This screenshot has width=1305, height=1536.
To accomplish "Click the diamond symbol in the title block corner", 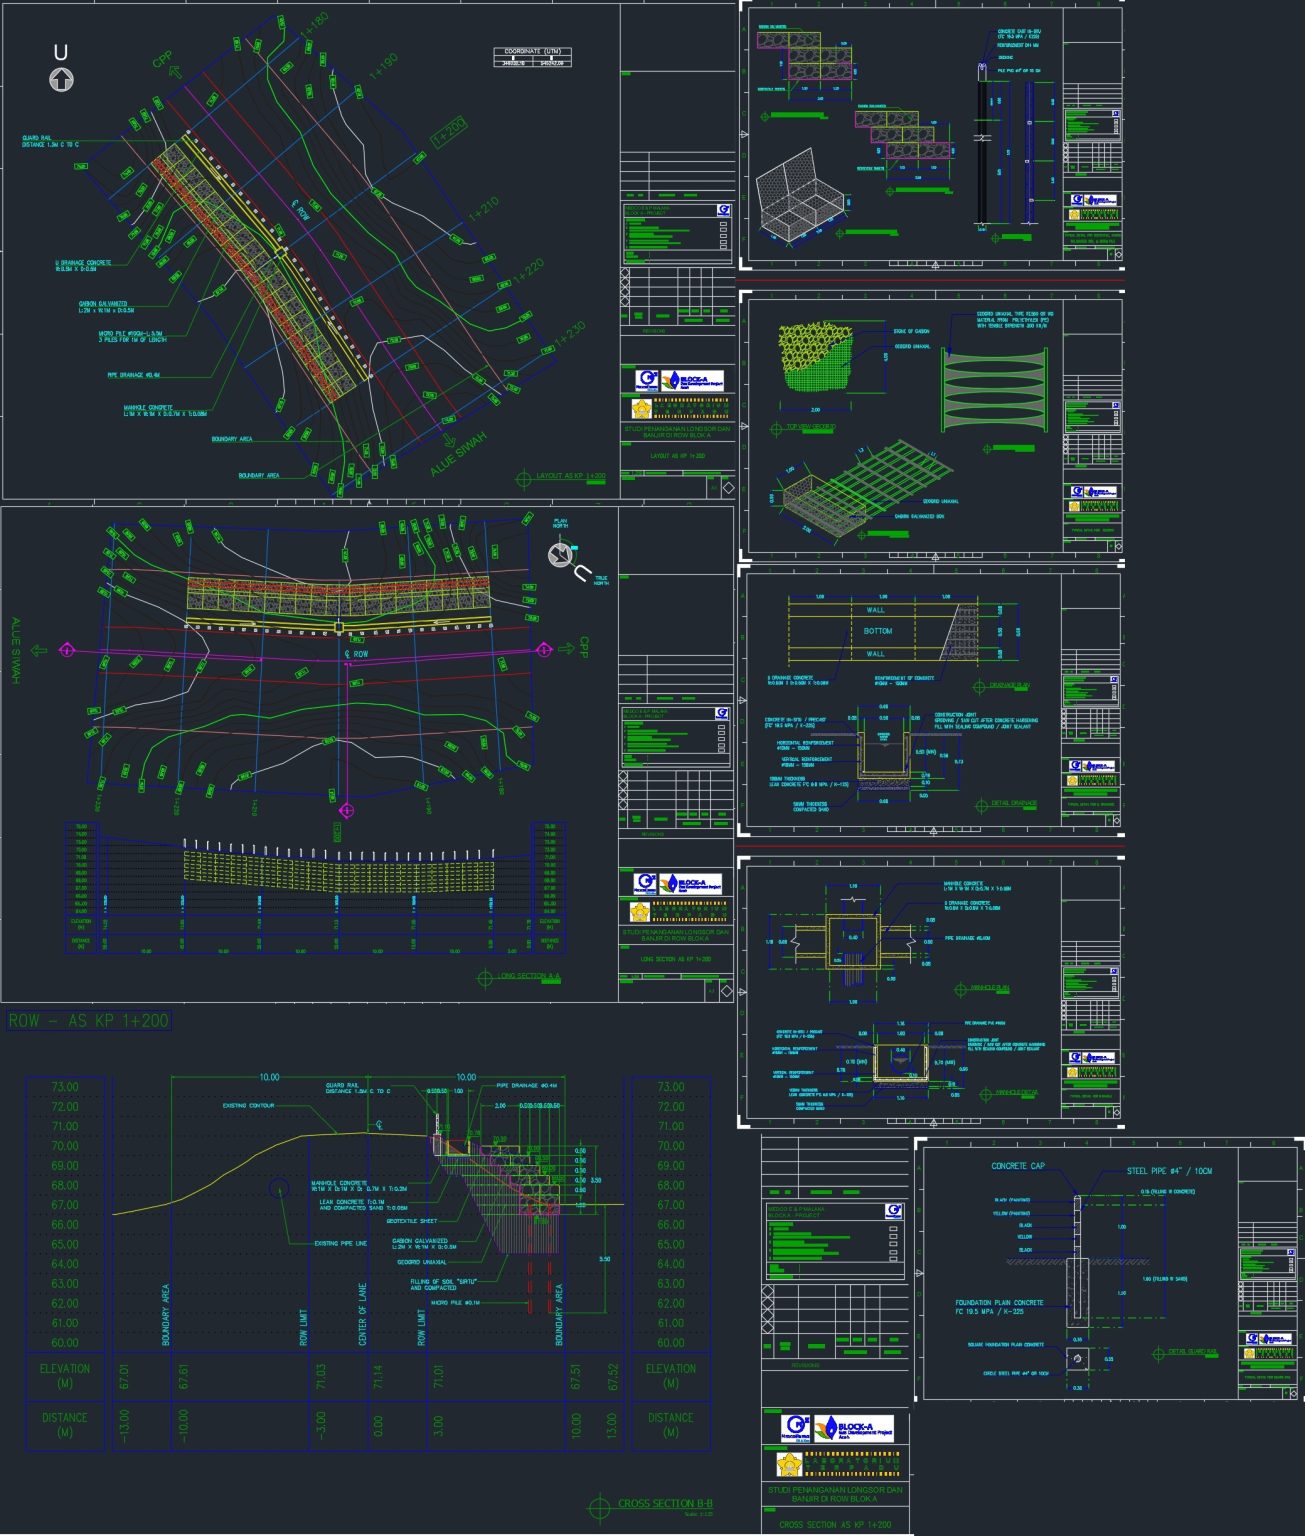I will [x=728, y=486].
